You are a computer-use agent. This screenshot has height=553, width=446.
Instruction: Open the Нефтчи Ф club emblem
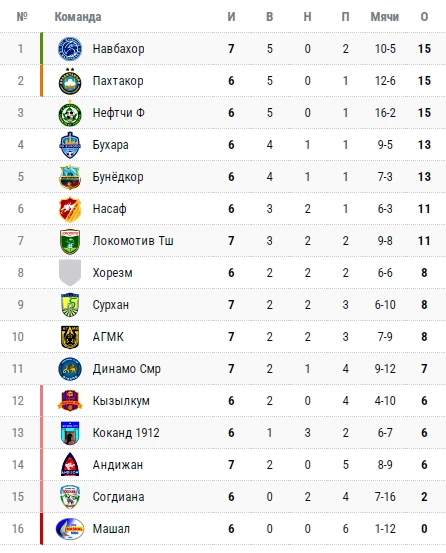click(x=70, y=113)
